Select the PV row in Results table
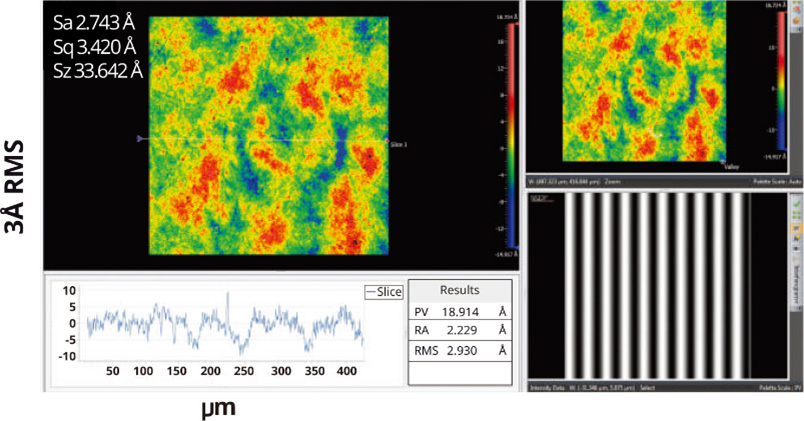Image resolution: width=804 pixels, height=421 pixels. coord(460,311)
